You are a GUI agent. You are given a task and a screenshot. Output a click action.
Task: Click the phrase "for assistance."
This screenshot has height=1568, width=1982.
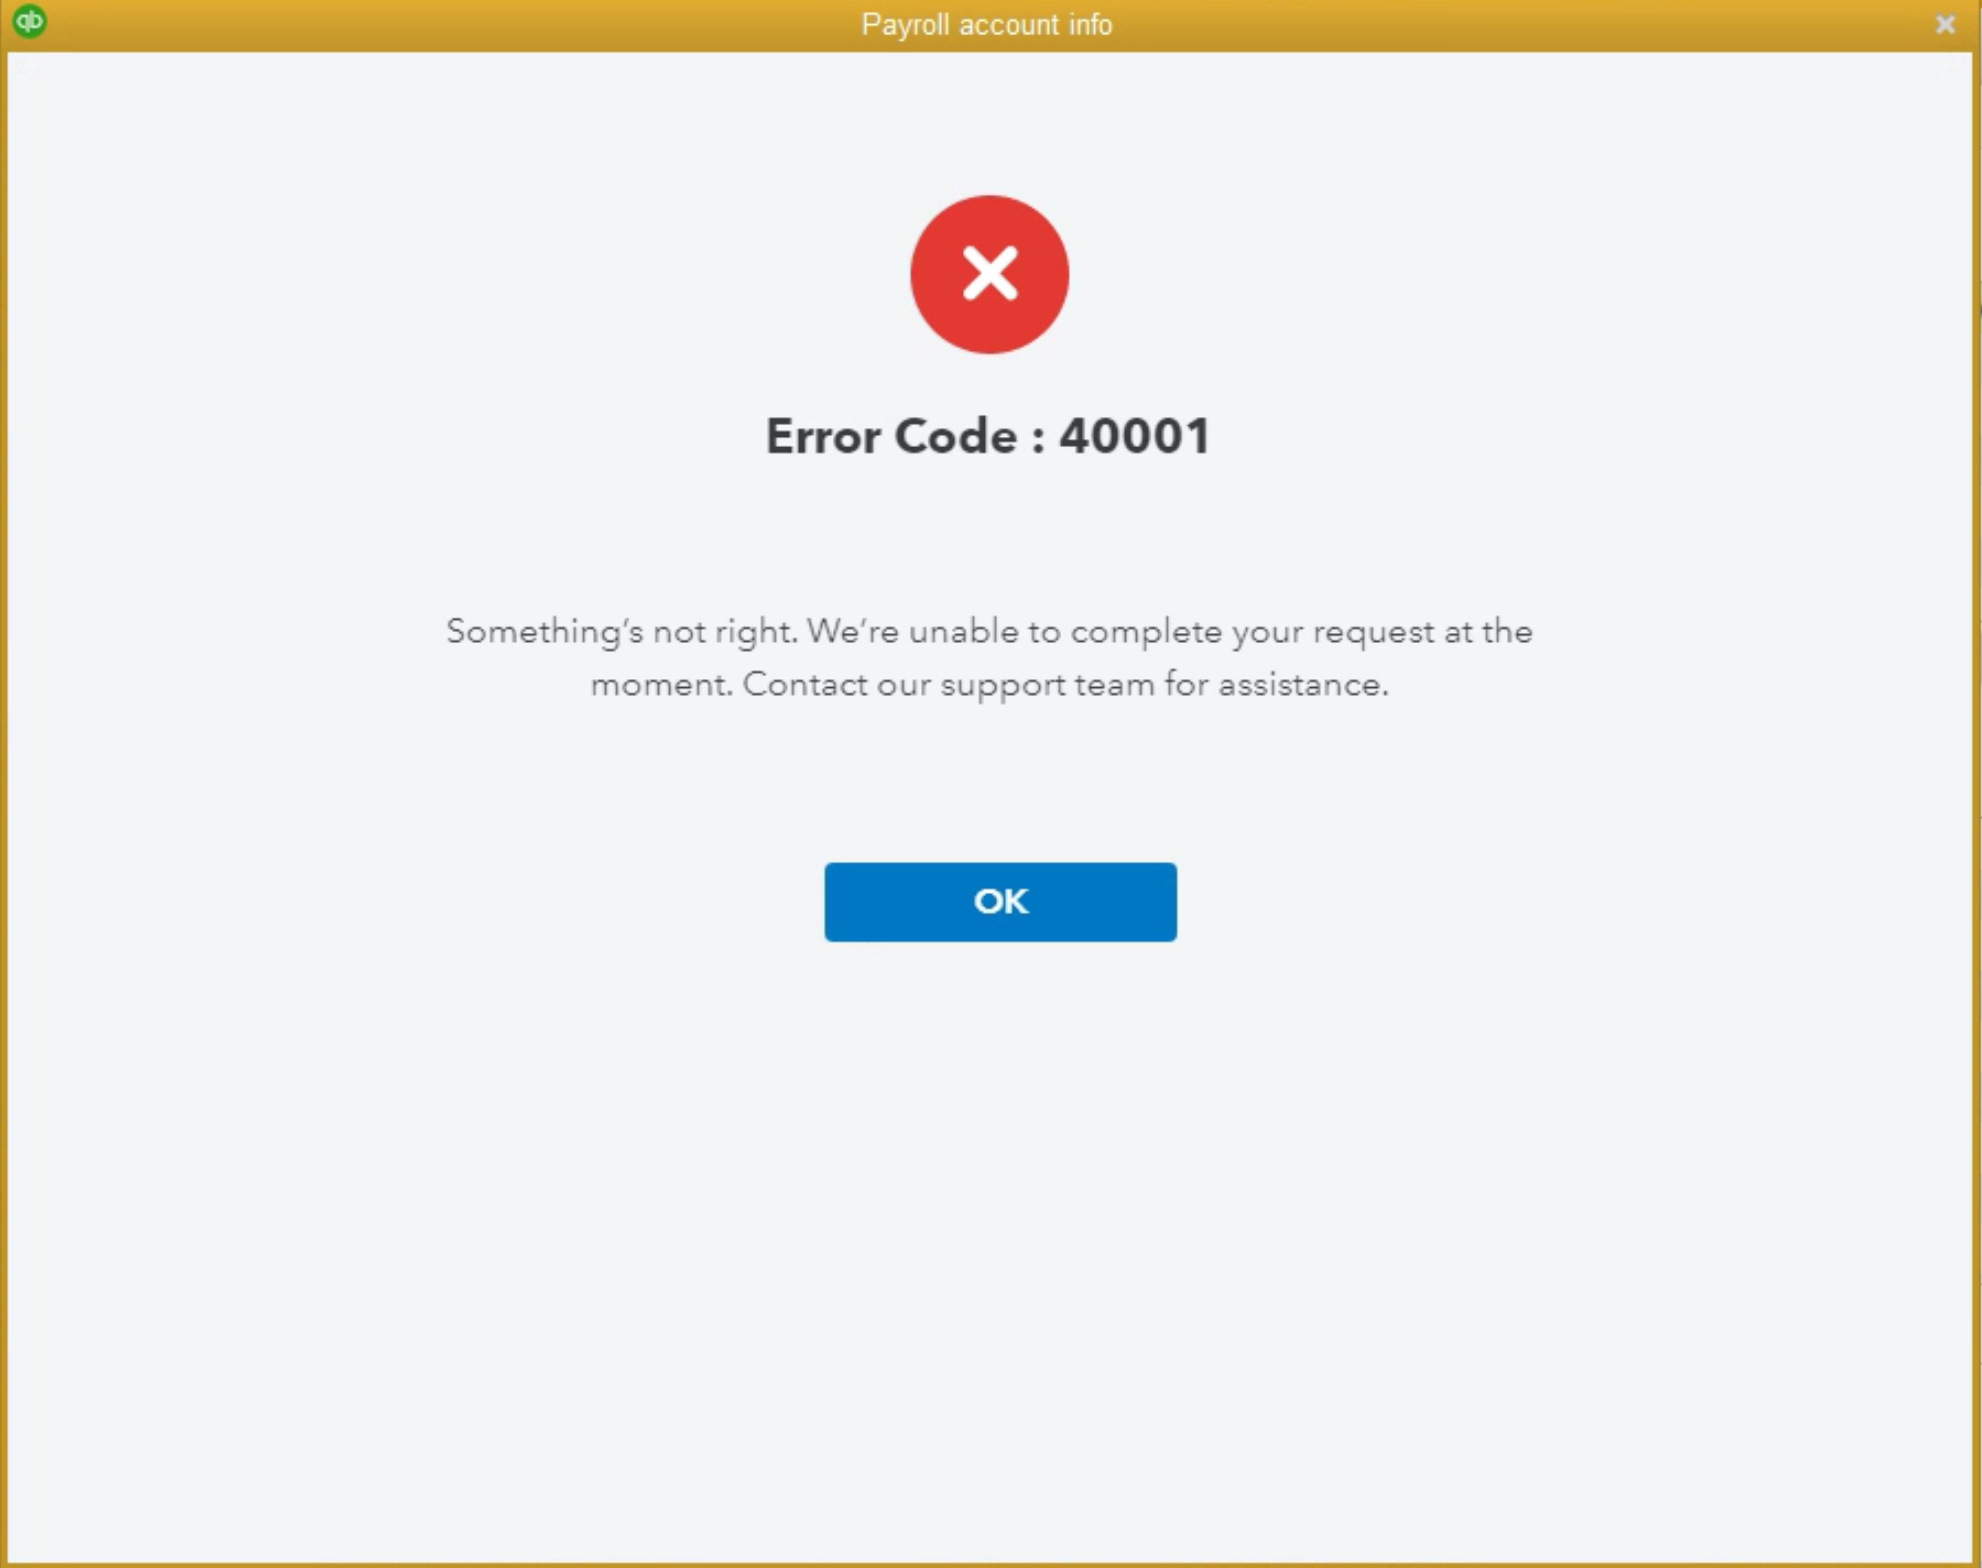(x=1277, y=685)
